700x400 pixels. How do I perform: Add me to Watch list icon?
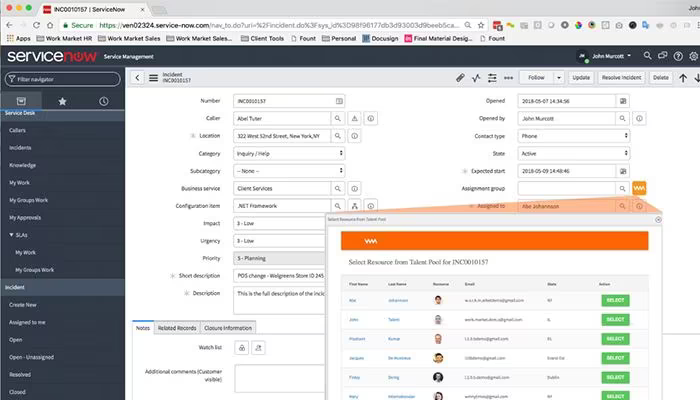tap(258, 348)
